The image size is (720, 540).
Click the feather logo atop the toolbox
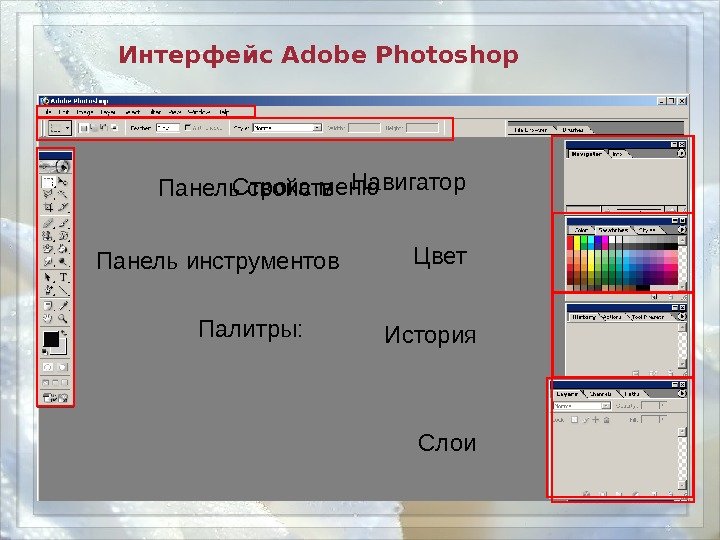tap(55, 167)
